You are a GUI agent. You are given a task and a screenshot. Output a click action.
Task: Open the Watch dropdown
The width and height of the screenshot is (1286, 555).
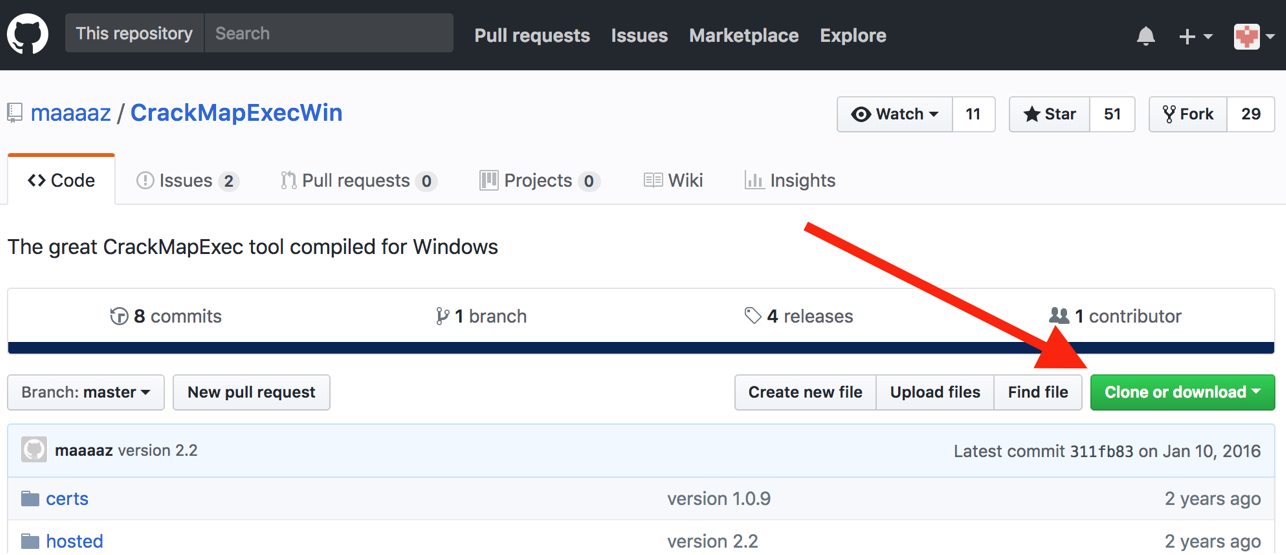(895, 114)
